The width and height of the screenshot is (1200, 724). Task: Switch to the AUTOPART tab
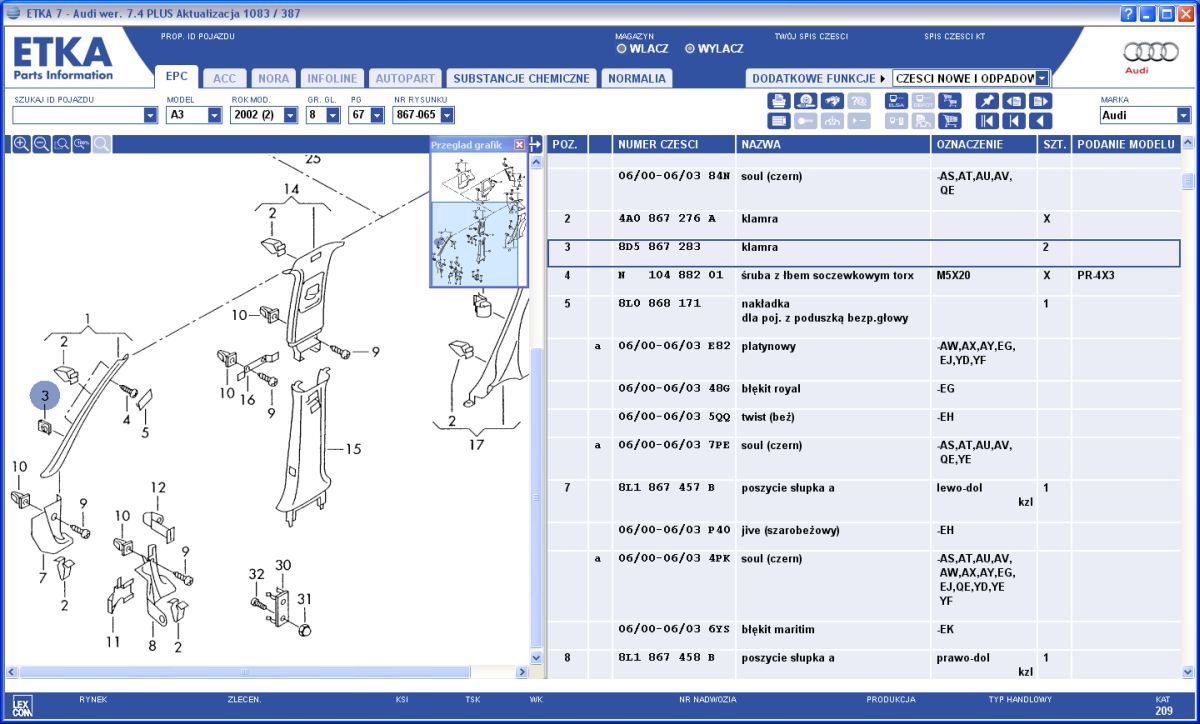[405, 78]
